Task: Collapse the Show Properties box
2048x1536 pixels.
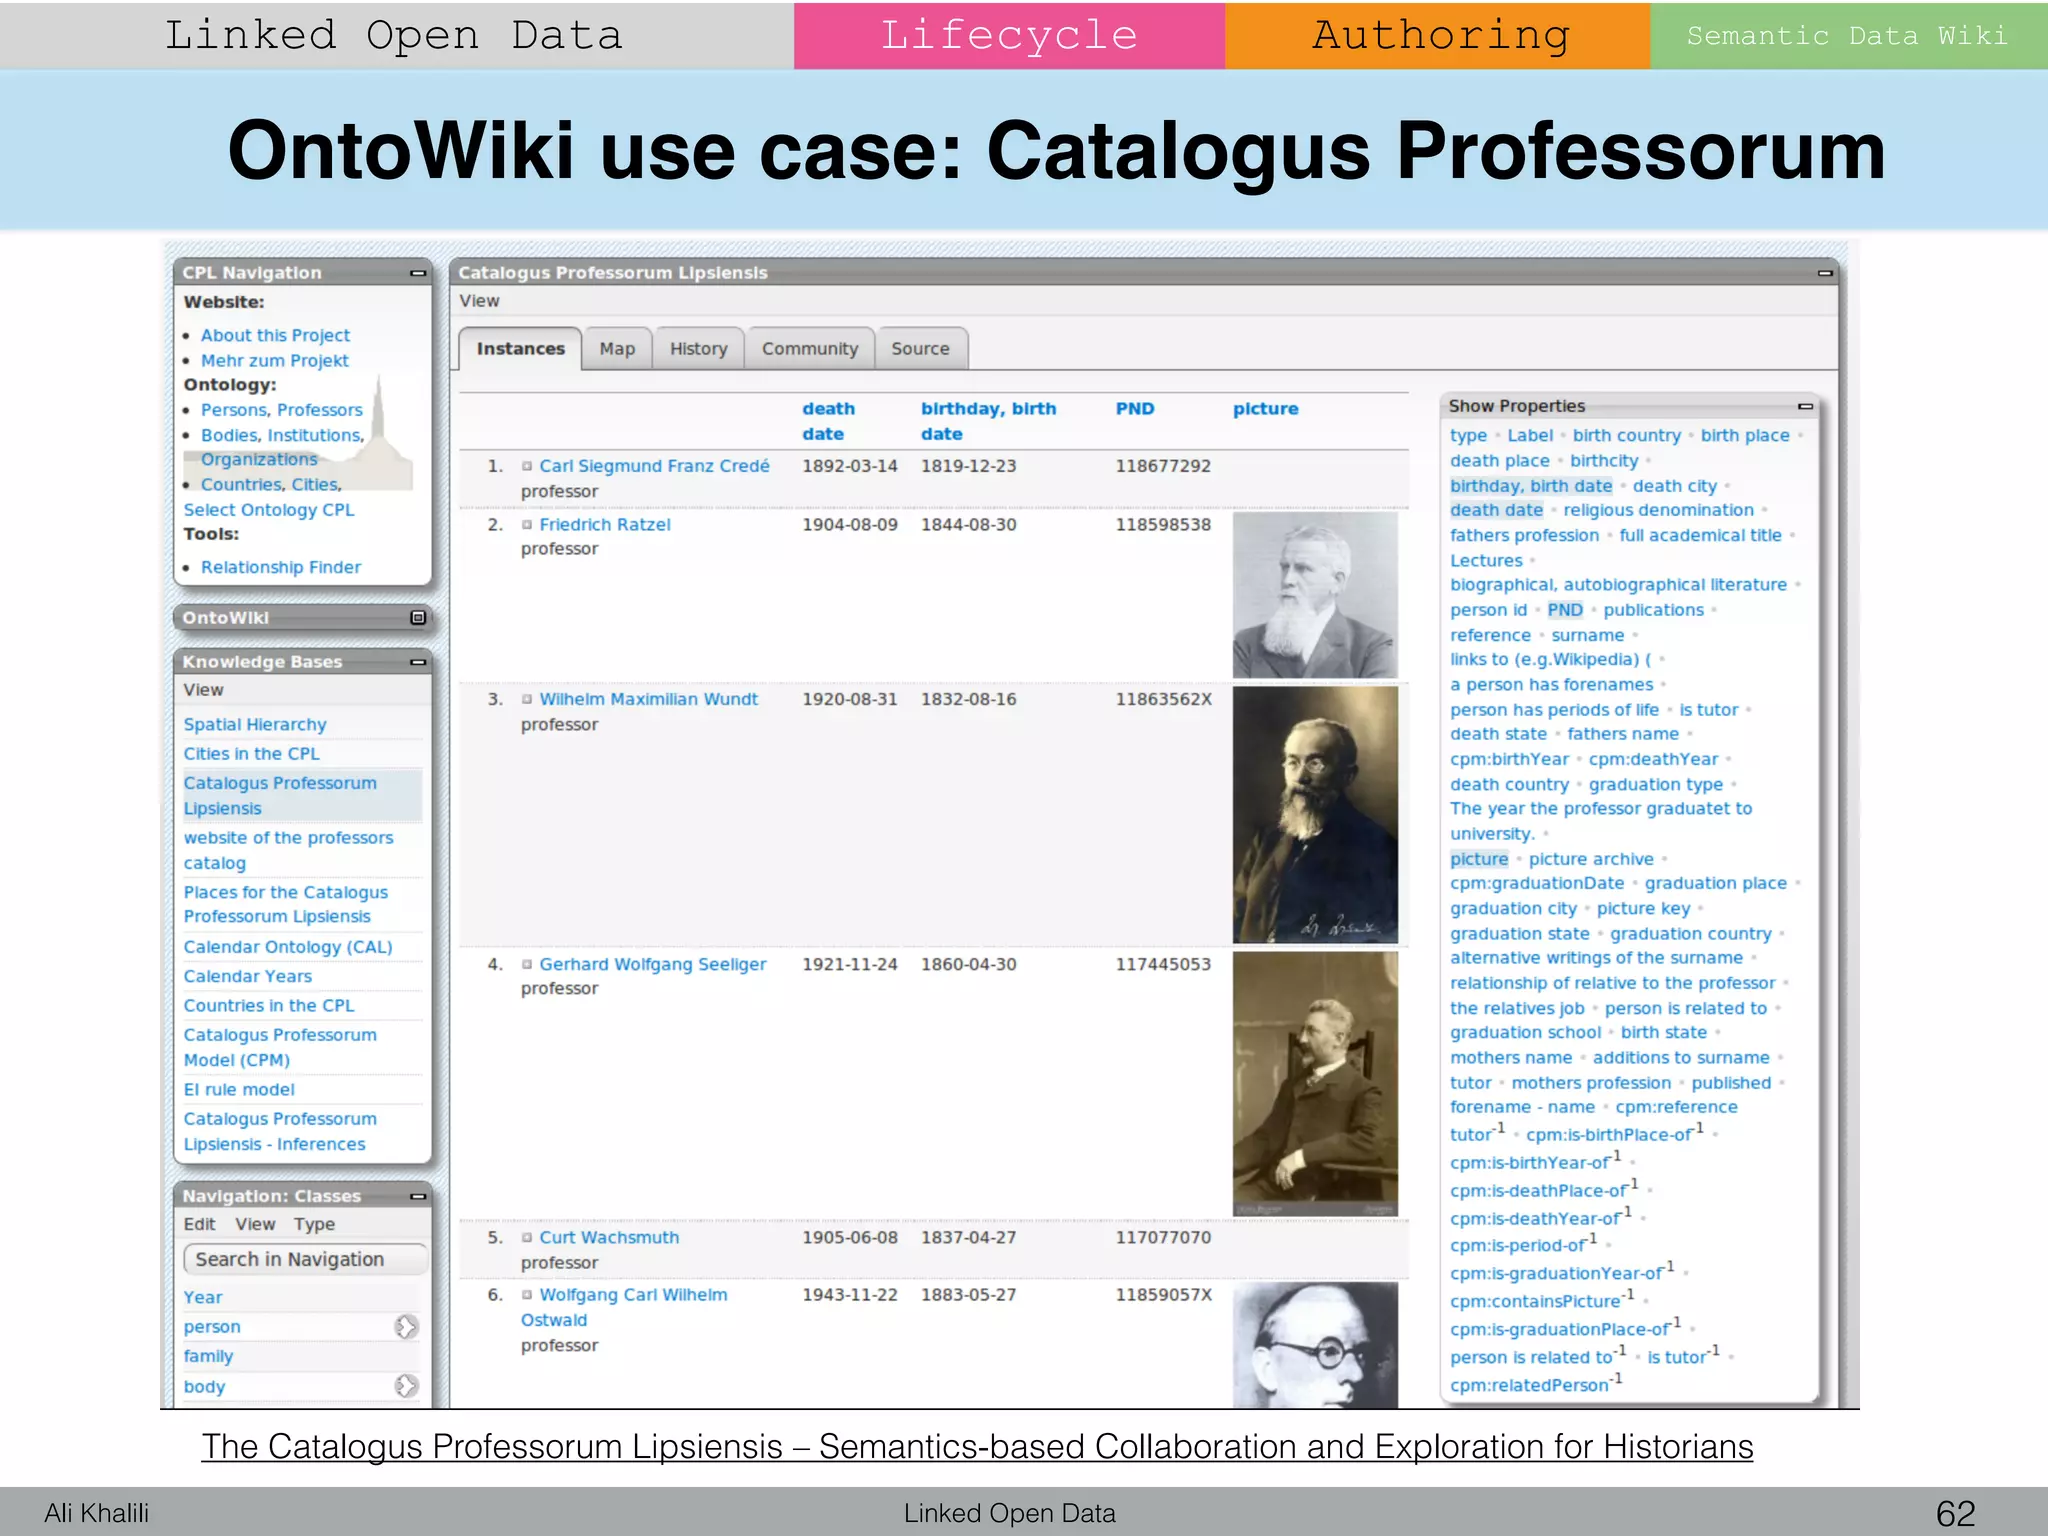Action: [1805, 406]
